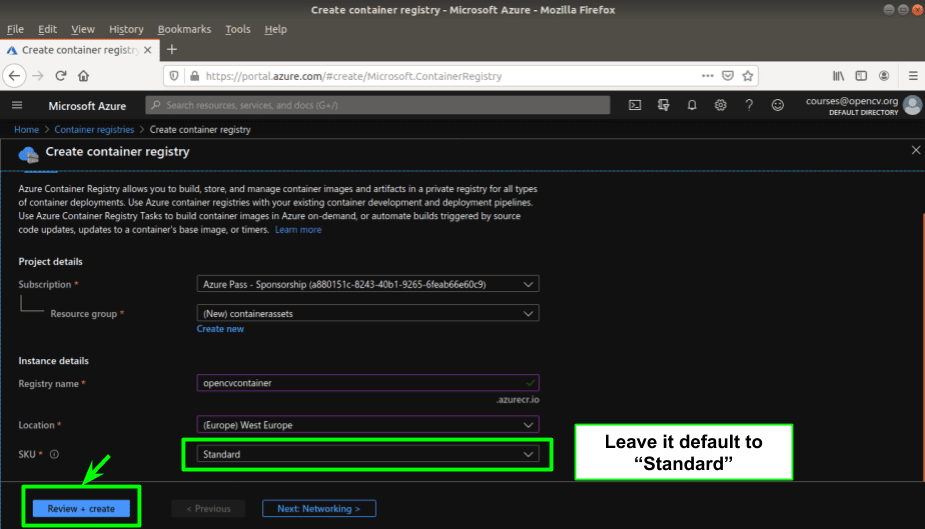Image resolution: width=925 pixels, height=529 pixels.
Task: Toggle the Firefox sidebar icon
Action: tap(861, 75)
